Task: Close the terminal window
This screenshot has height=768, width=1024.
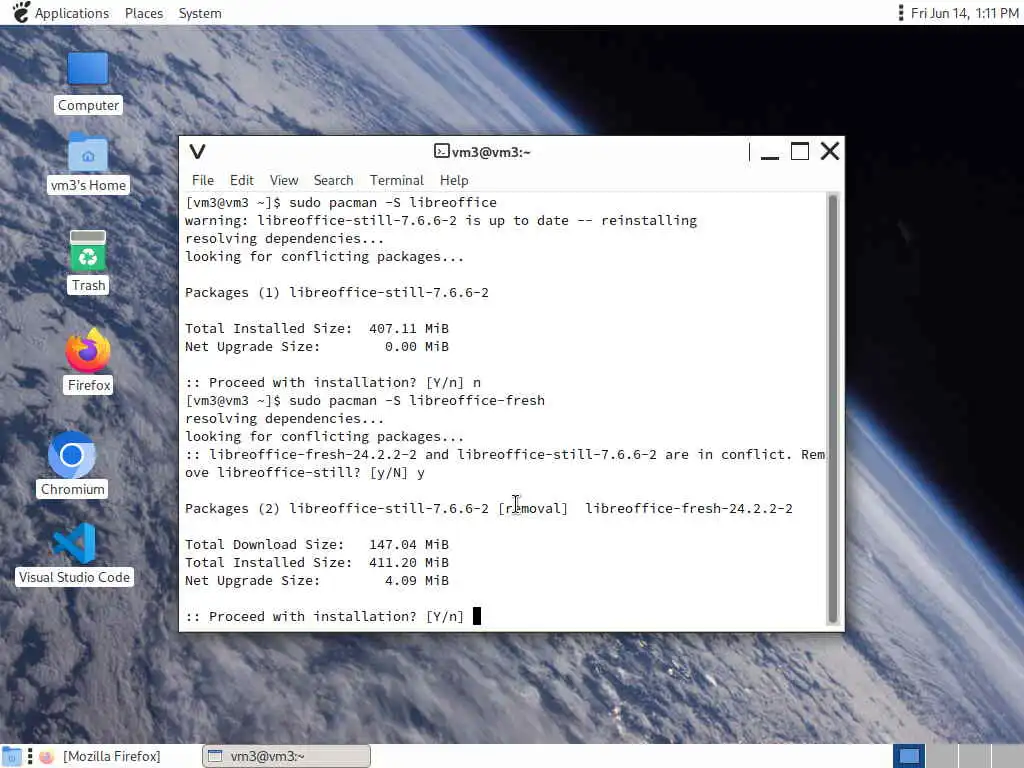Action: click(830, 151)
